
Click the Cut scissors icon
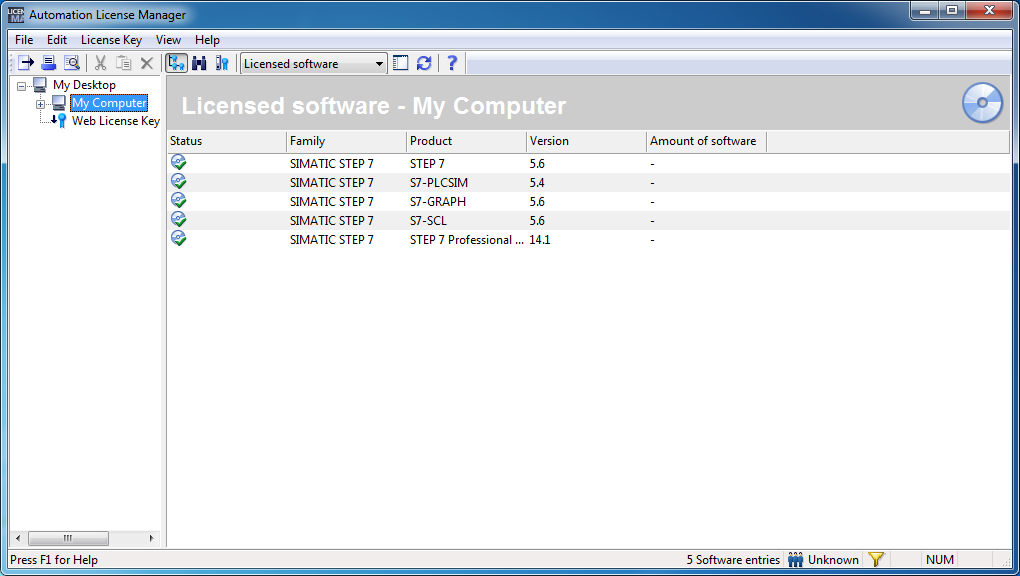pos(100,63)
